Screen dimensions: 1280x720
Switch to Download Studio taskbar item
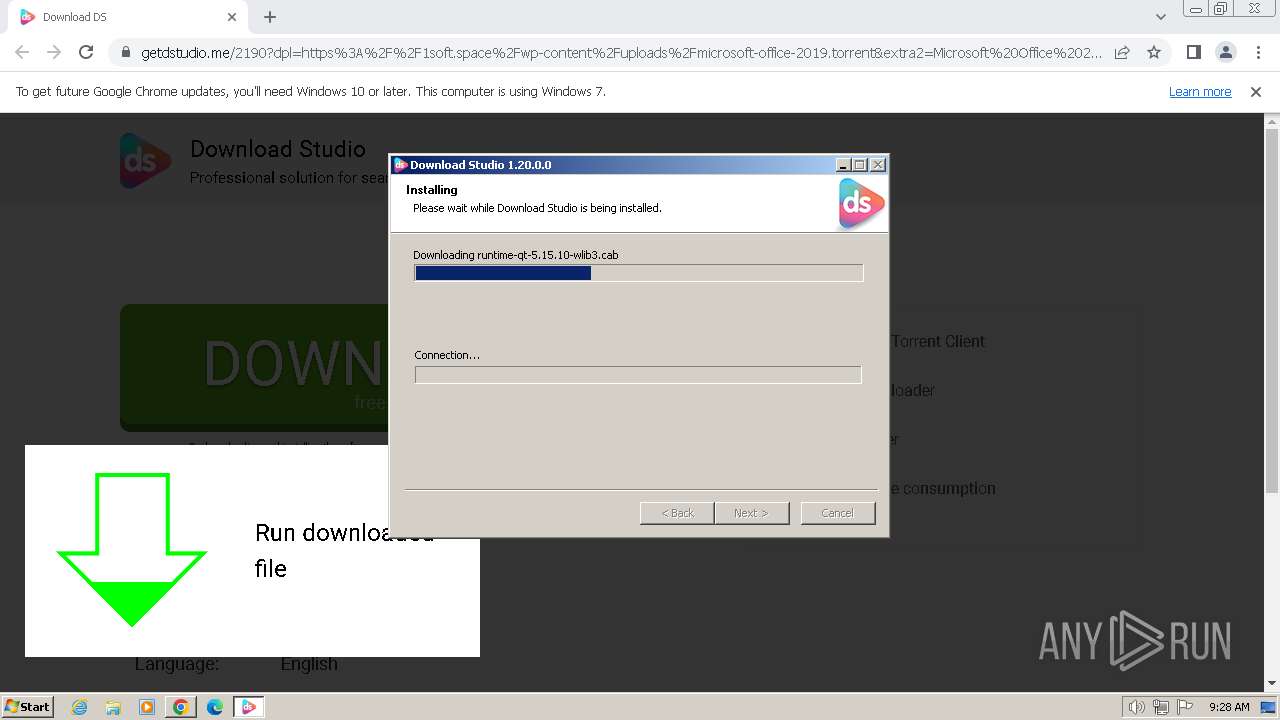pyautogui.click(x=249, y=707)
